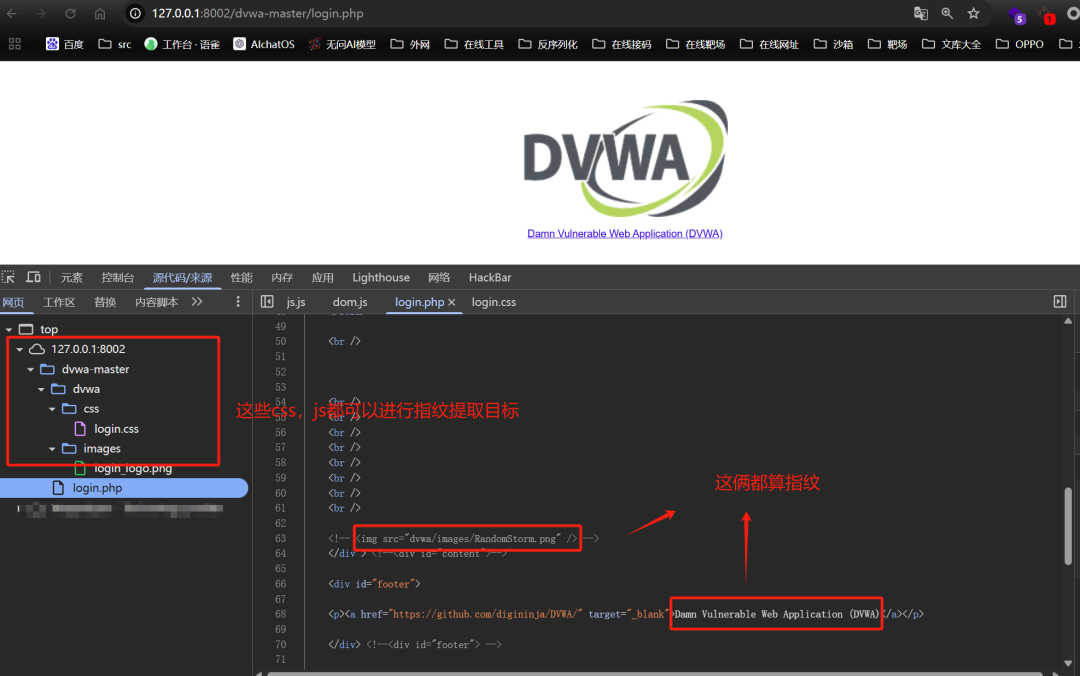Viewport: 1080px width, 676px height.
Task: Select the 工作区 sources subtab
Action: 59,302
